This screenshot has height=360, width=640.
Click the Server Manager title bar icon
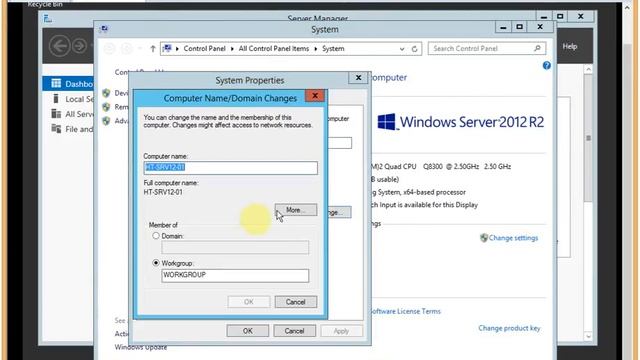tap(48, 18)
